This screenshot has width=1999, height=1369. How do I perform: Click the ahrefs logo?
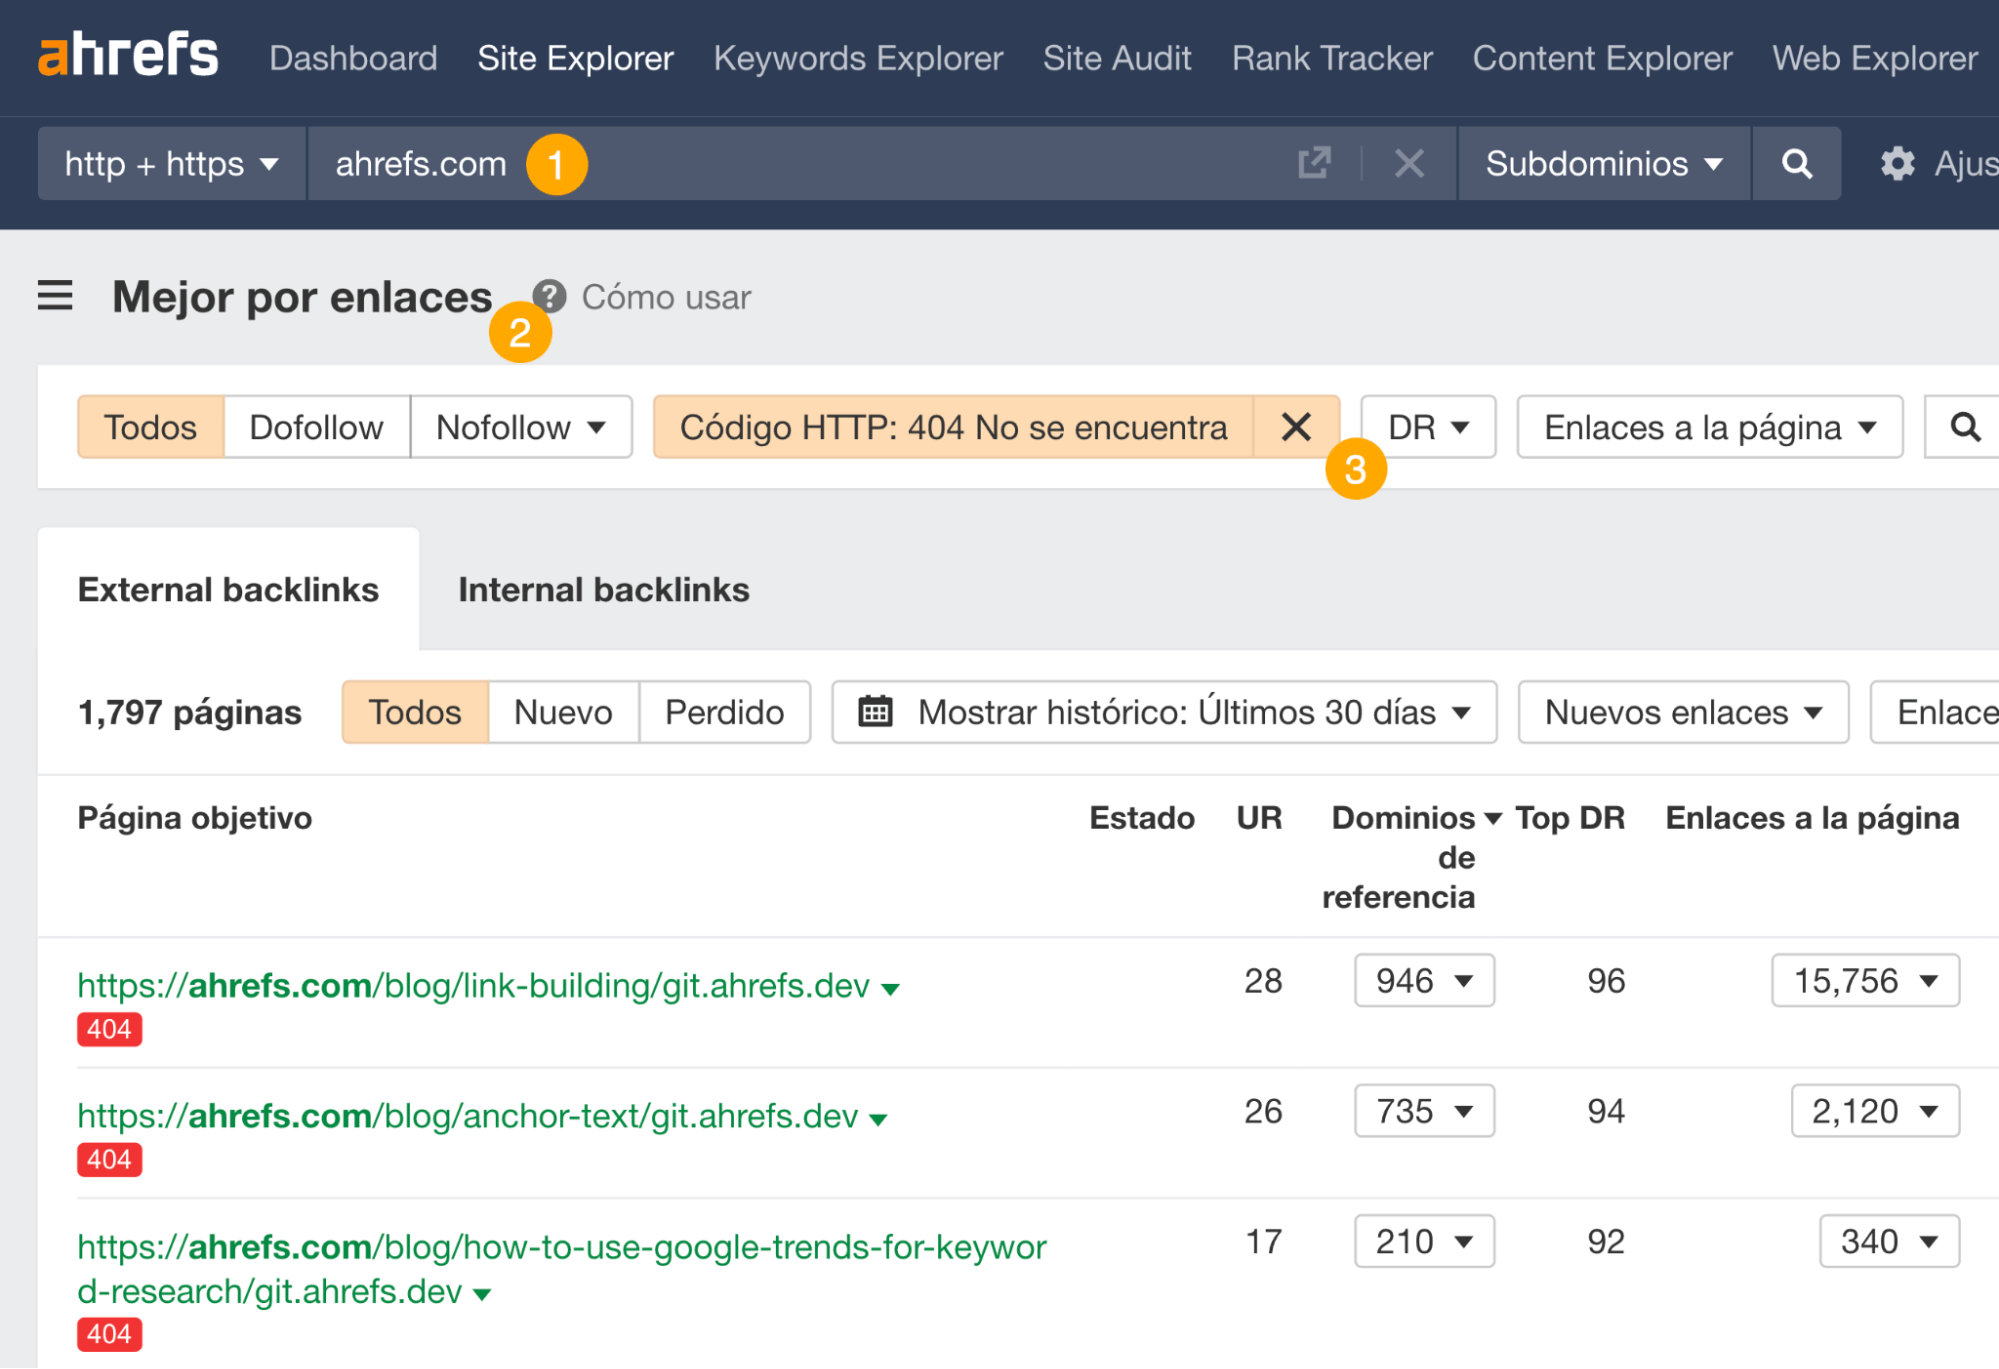pyautogui.click(x=126, y=57)
